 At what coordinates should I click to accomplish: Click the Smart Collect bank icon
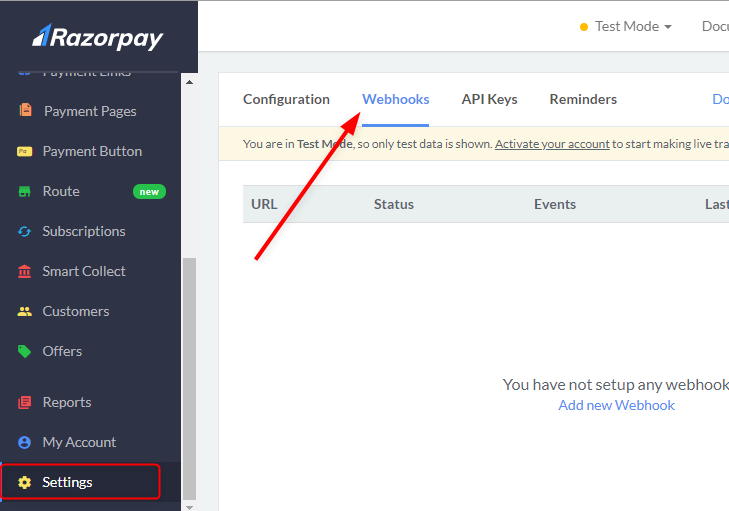tap(25, 271)
